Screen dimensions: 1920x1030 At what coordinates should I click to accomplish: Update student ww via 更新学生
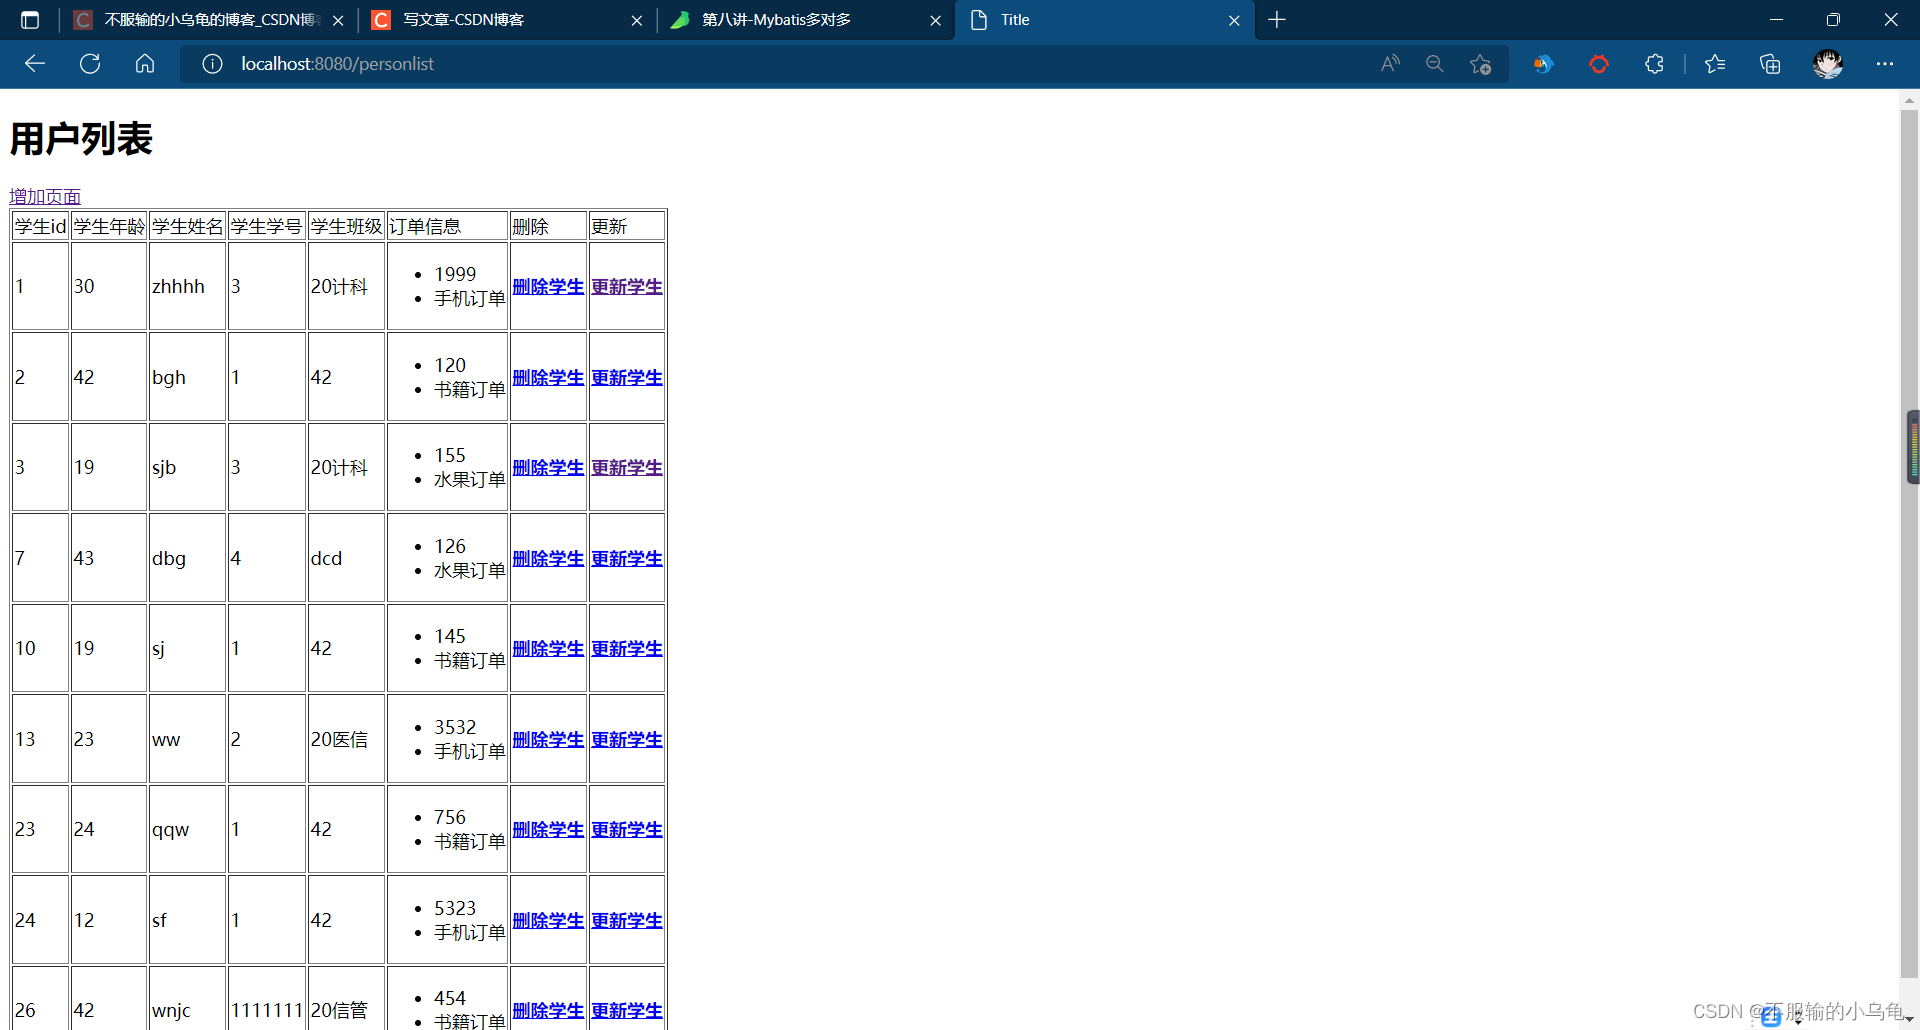tap(627, 740)
